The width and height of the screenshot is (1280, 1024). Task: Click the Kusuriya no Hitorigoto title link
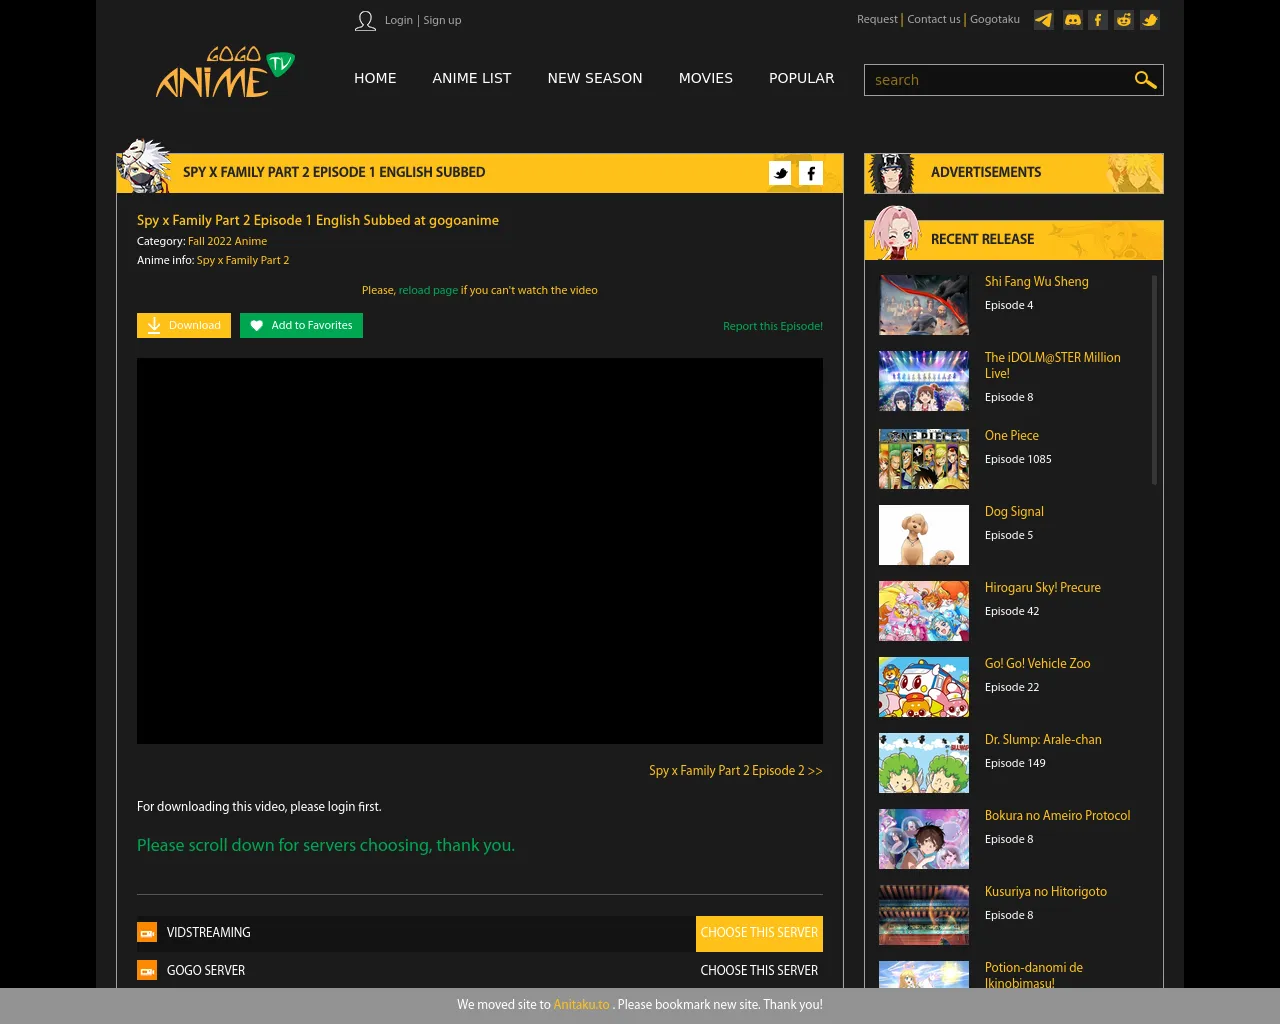(x=1046, y=892)
